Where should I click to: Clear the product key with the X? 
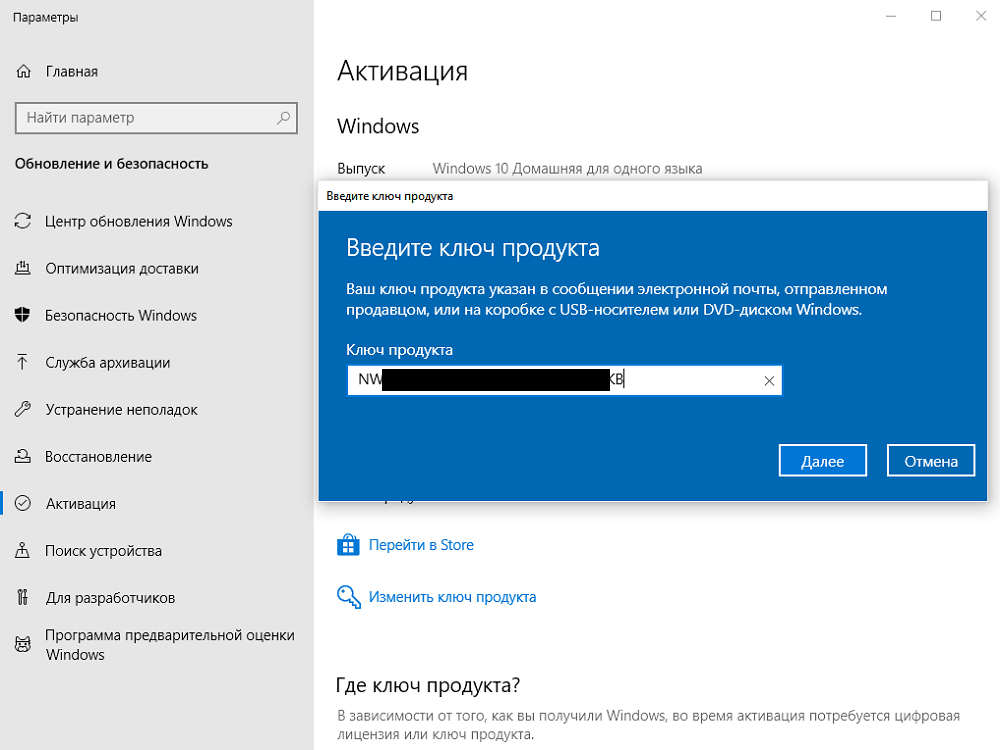point(769,381)
